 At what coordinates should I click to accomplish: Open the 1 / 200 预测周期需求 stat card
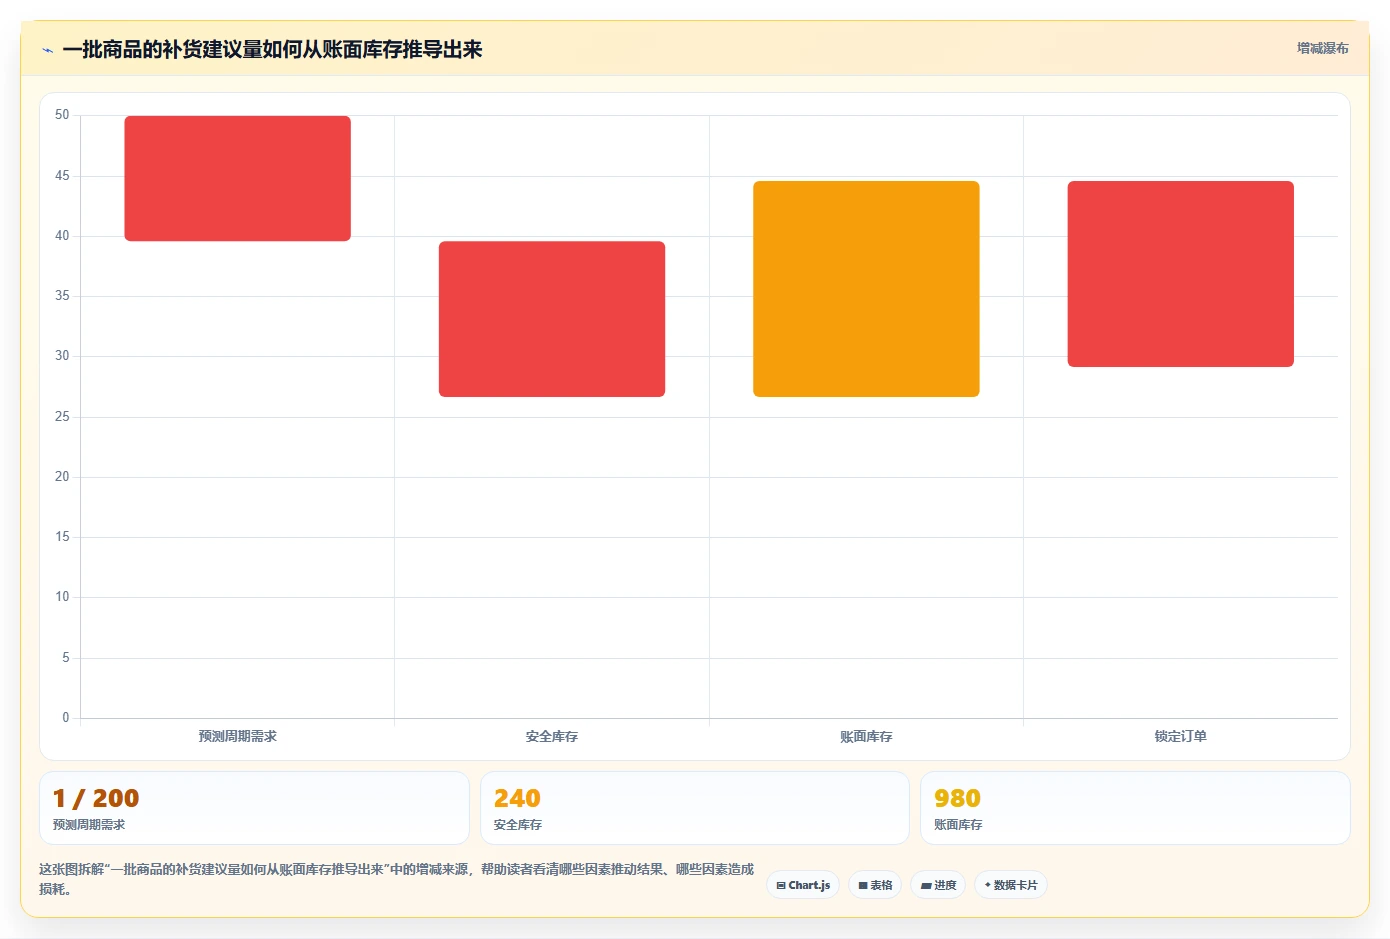coord(254,808)
